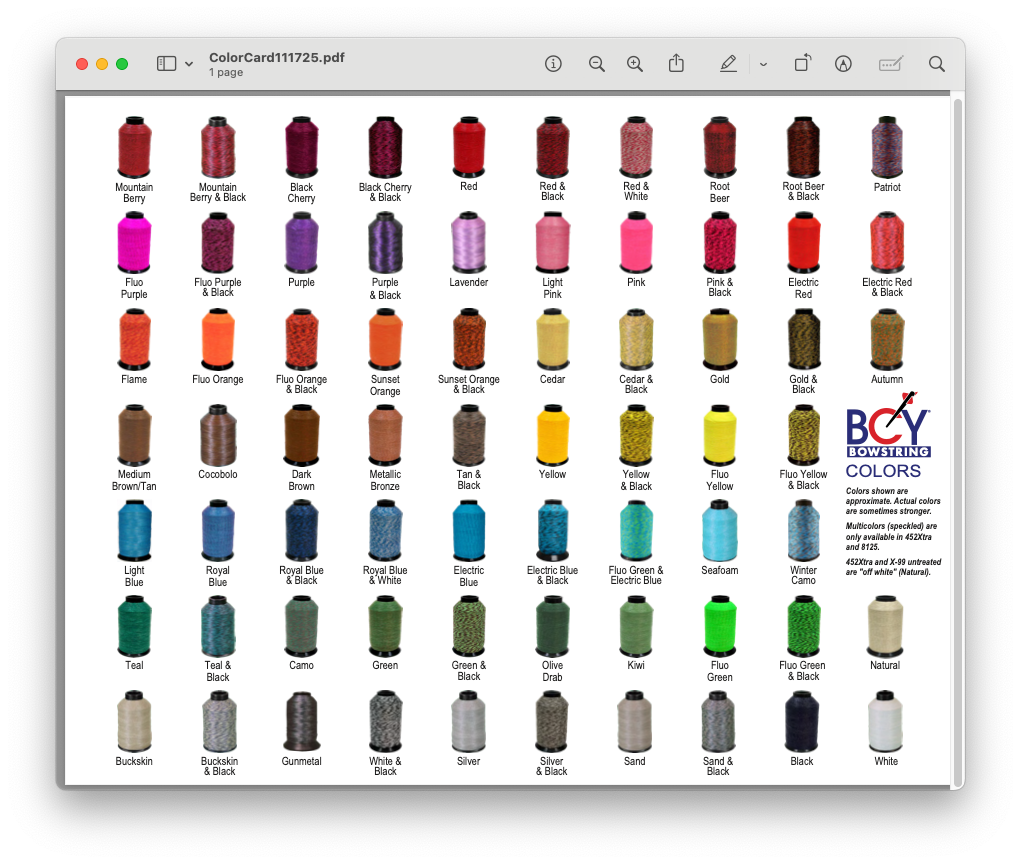Viewport: 1021px width, 864px height.
Task: Click the 'Tan & Black' label
Action: tap(469, 480)
